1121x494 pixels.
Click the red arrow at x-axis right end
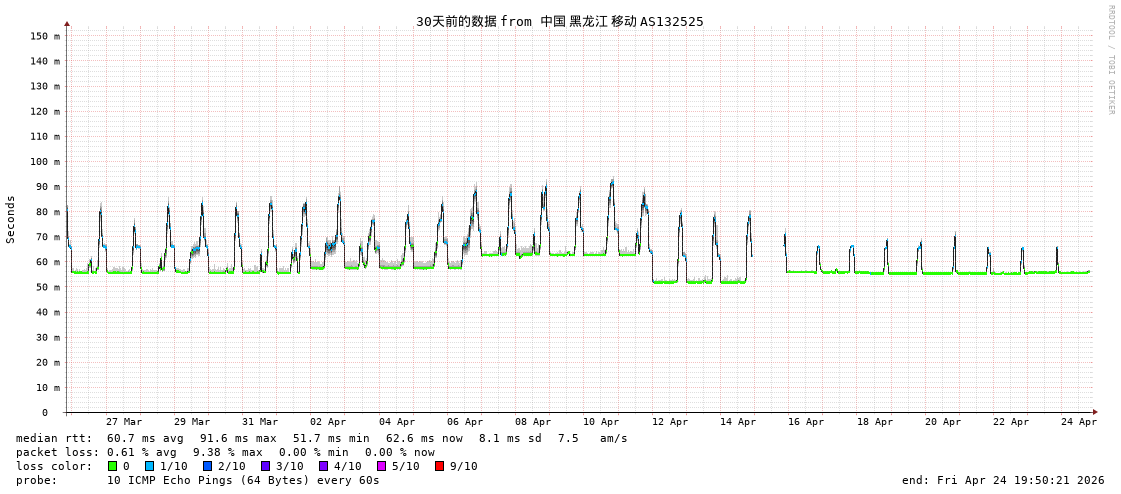tap(1095, 412)
